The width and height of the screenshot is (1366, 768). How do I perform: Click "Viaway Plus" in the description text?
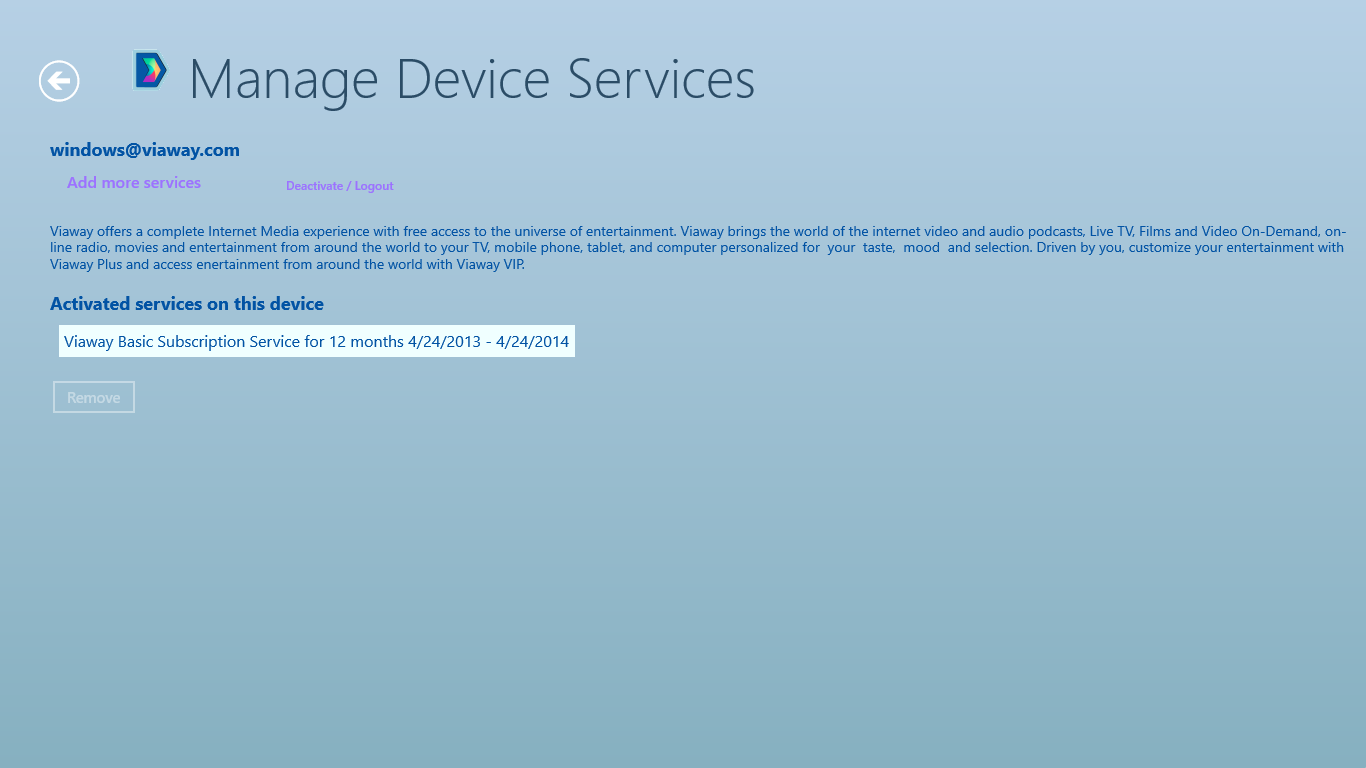(x=86, y=265)
